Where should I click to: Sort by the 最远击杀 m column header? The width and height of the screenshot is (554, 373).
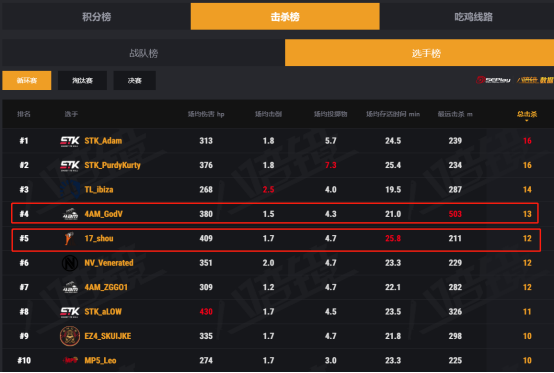pyautogui.click(x=455, y=114)
